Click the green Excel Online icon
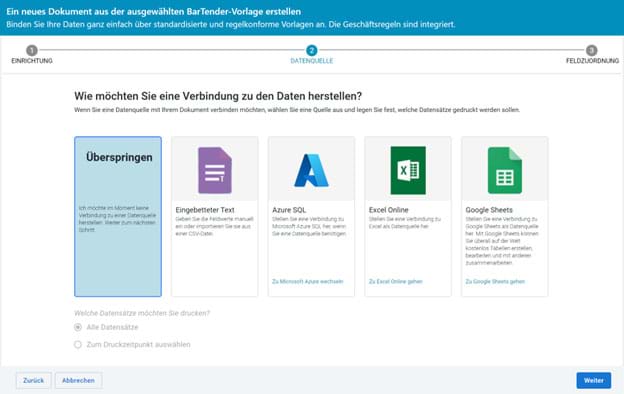Image resolution: width=624 pixels, height=394 pixels. (408, 170)
